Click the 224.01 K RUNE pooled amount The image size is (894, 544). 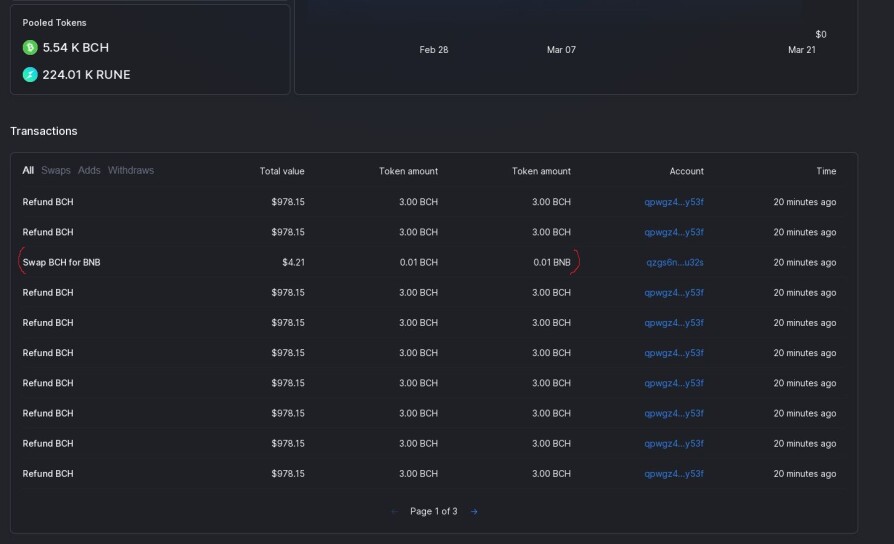click(x=86, y=75)
